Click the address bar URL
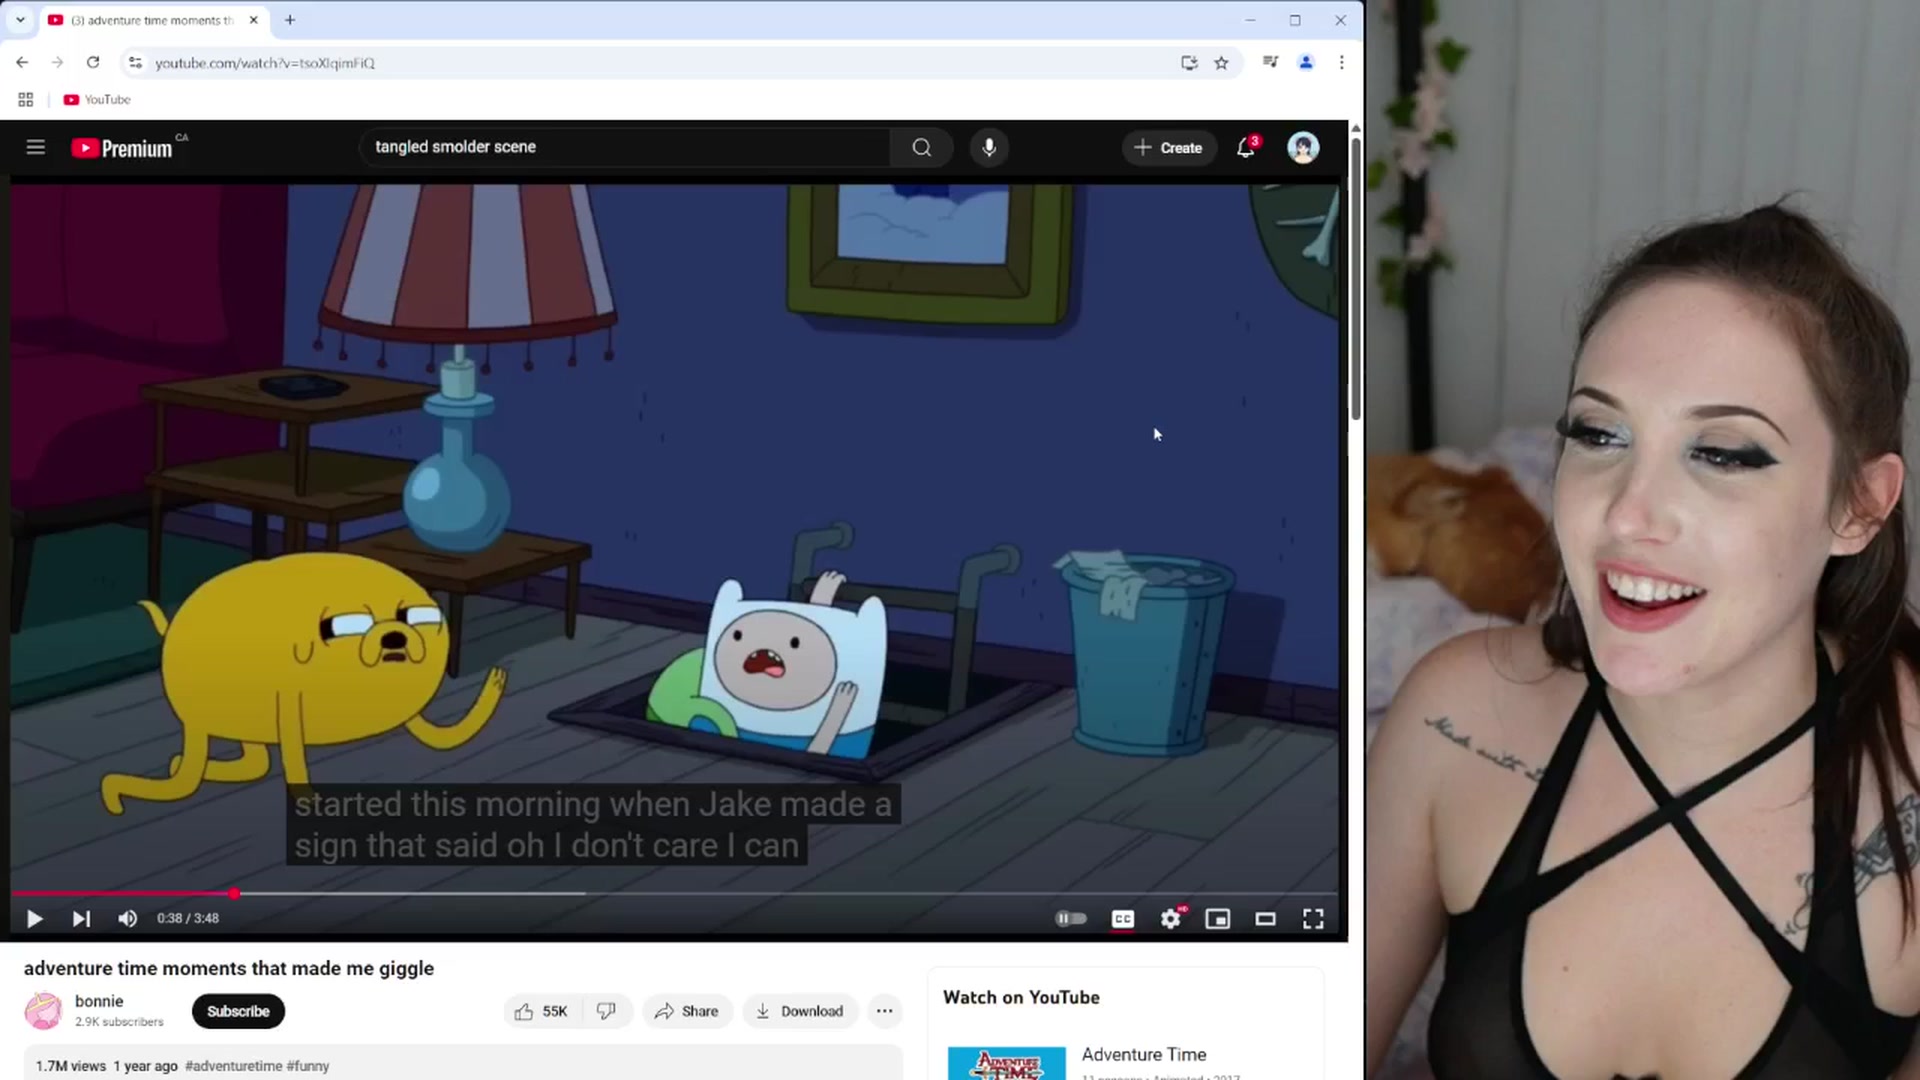This screenshot has width=1920, height=1080. (265, 63)
